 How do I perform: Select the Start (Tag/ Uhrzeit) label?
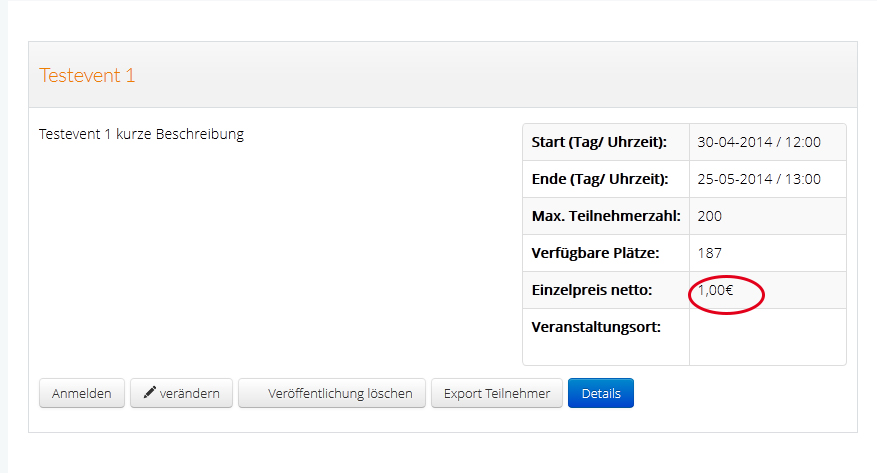pos(599,142)
